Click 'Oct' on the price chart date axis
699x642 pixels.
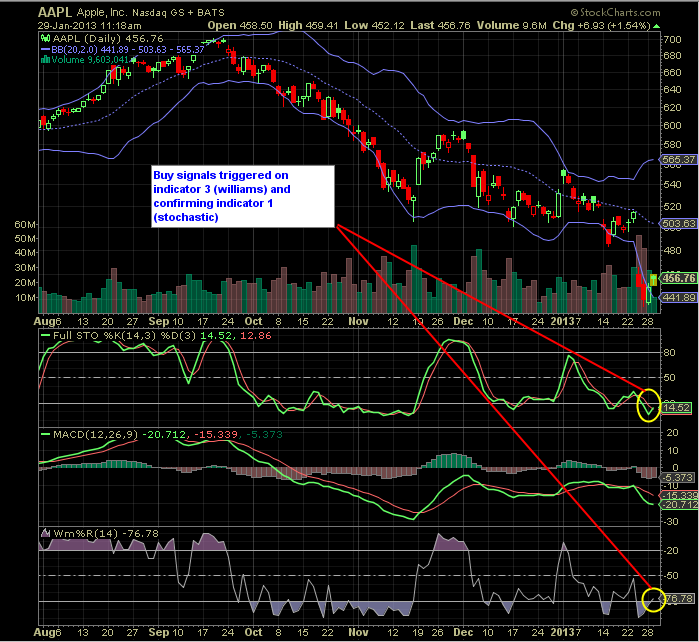click(x=253, y=321)
